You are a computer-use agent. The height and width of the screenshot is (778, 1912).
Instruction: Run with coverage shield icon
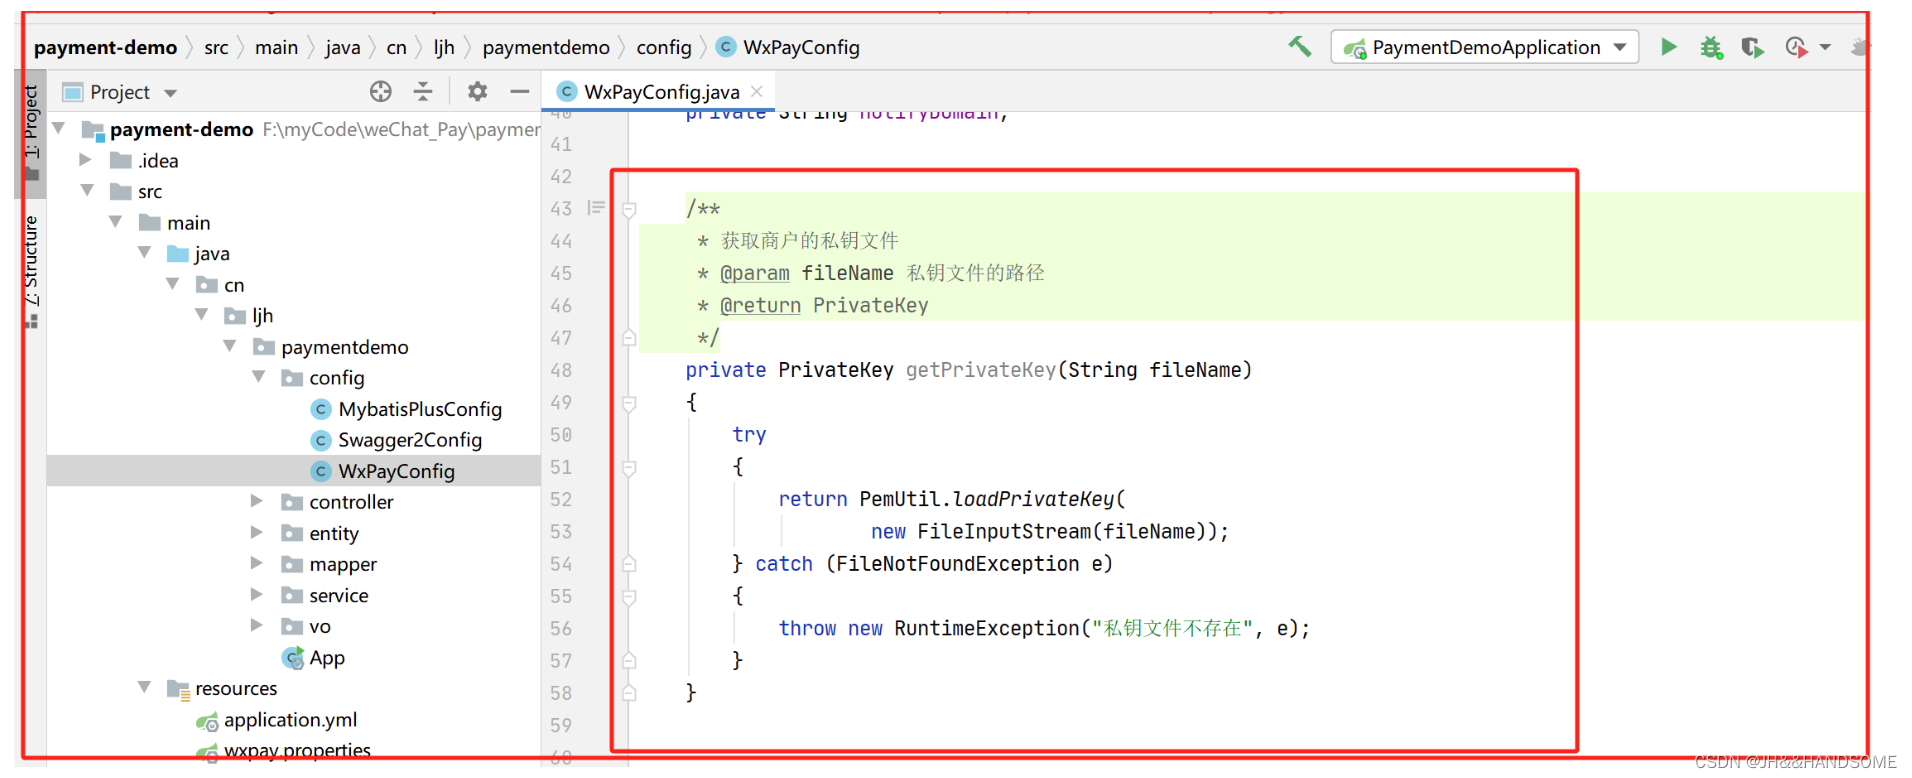tap(1752, 47)
